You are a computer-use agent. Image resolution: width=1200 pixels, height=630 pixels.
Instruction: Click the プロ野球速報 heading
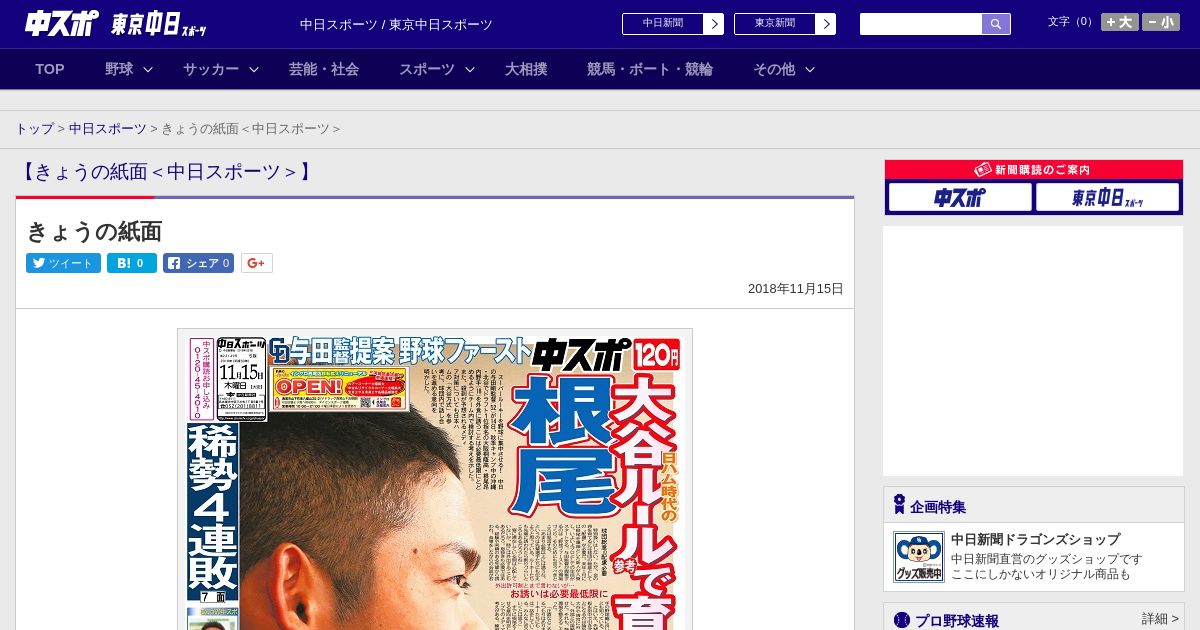tap(957, 621)
